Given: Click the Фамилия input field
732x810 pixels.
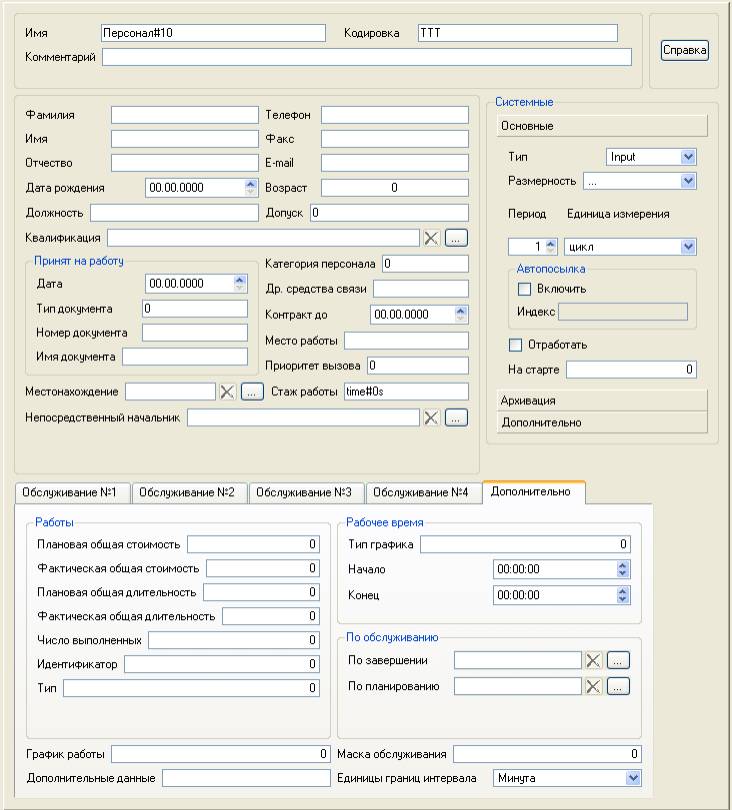Looking at the screenshot, I should pos(185,115).
